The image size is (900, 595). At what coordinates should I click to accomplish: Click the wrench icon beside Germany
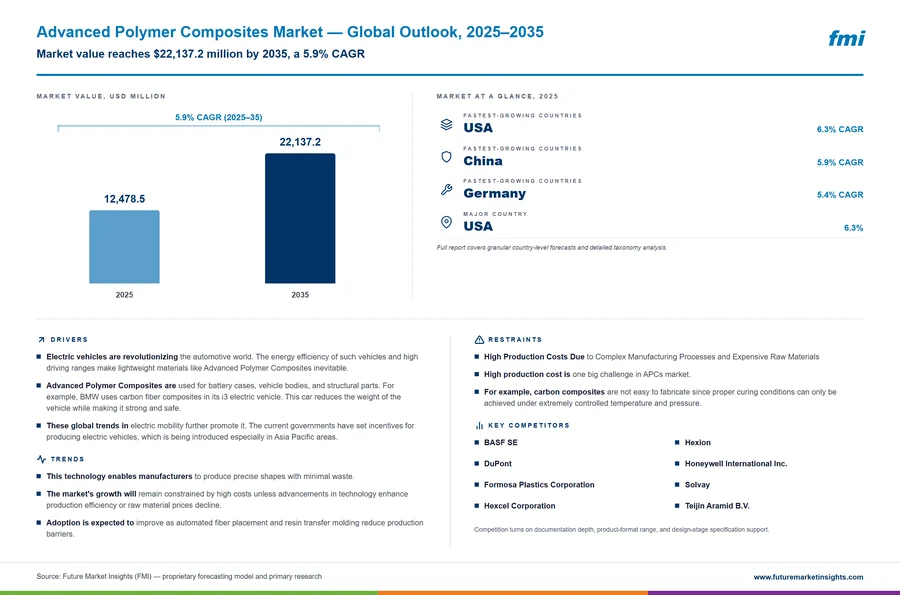pyautogui.click(x=446, y=189)
